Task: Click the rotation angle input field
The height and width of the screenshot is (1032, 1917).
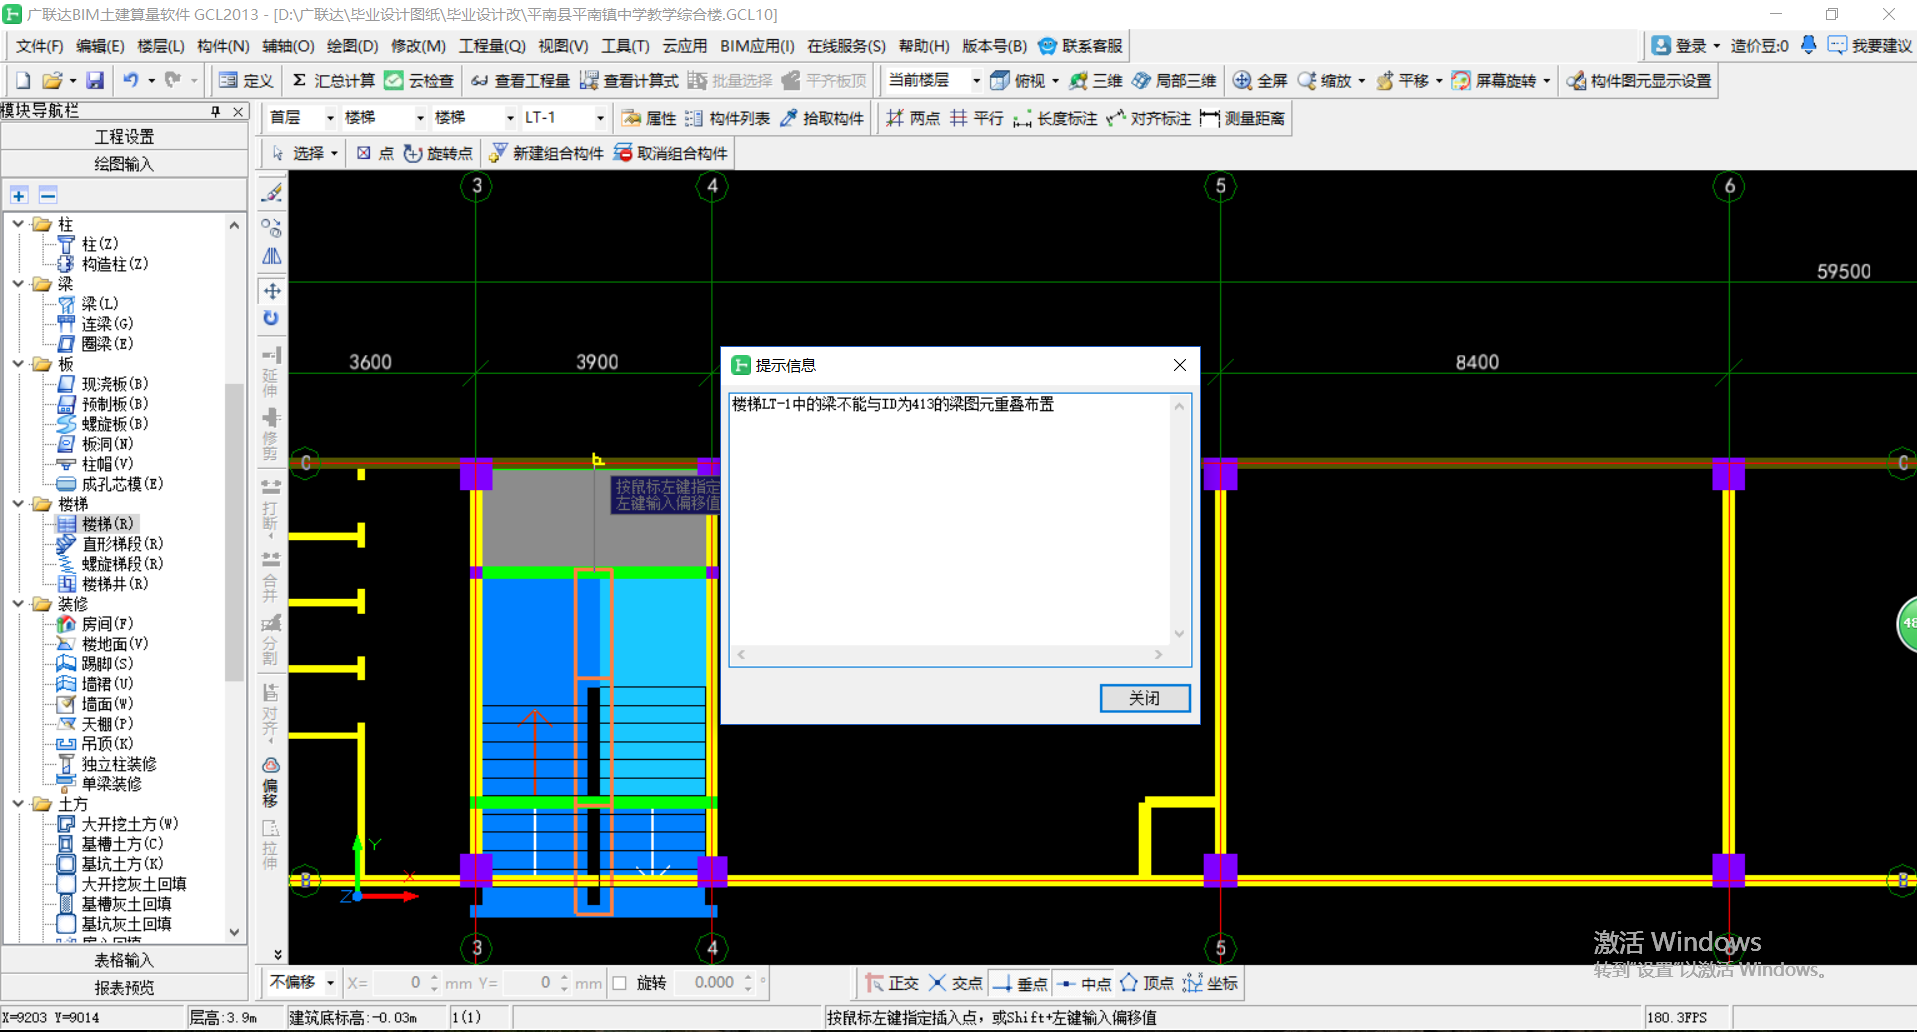Action: (x=708, y=983)
